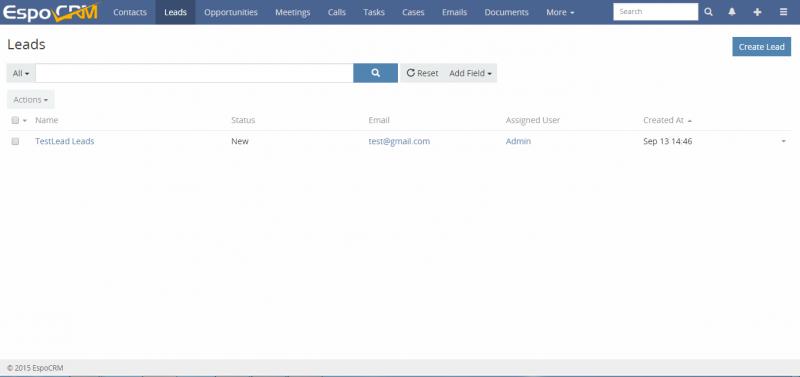Click the blue leads search button

click(376, 73)
